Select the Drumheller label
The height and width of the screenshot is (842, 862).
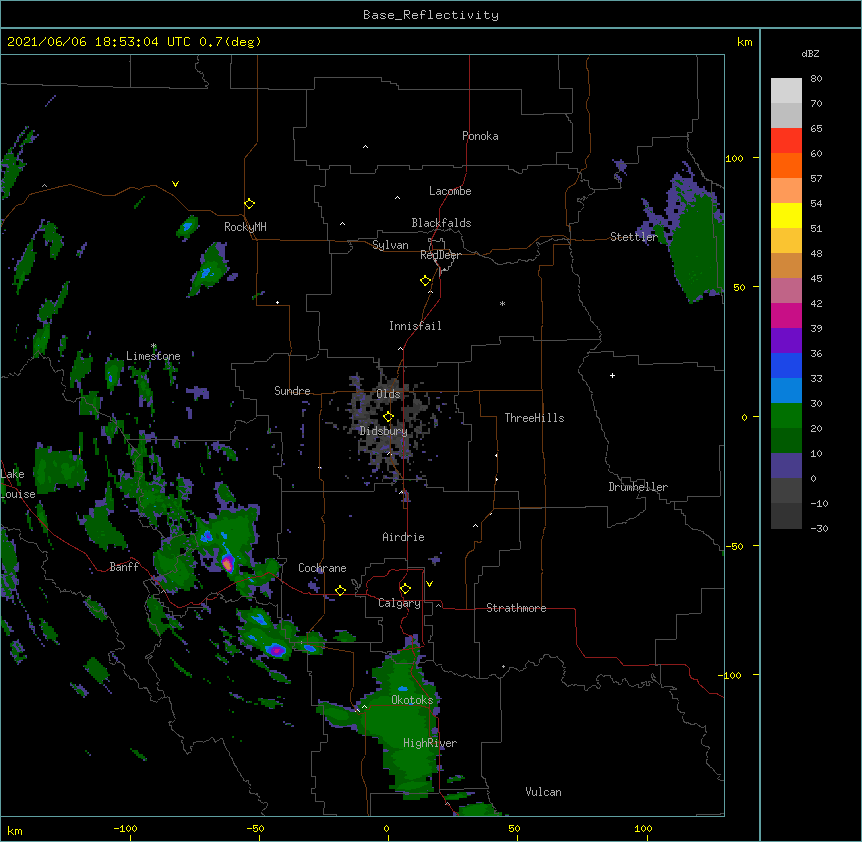tap(638, 487)
